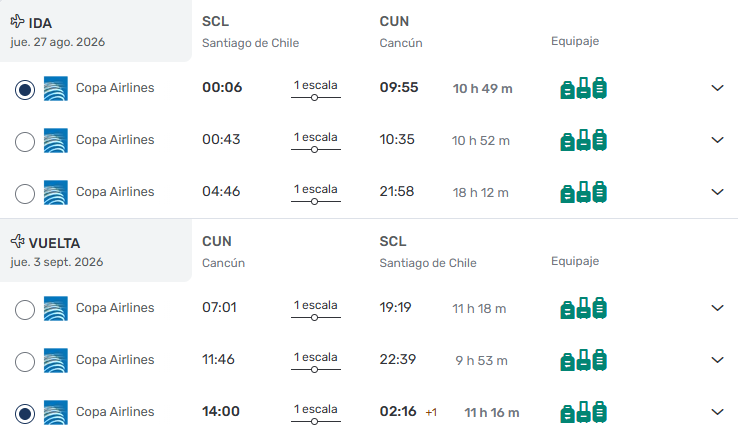Click the stopover line of 00:06 flight
This screenshot has width=738, height=436.
tap(315, 98)
